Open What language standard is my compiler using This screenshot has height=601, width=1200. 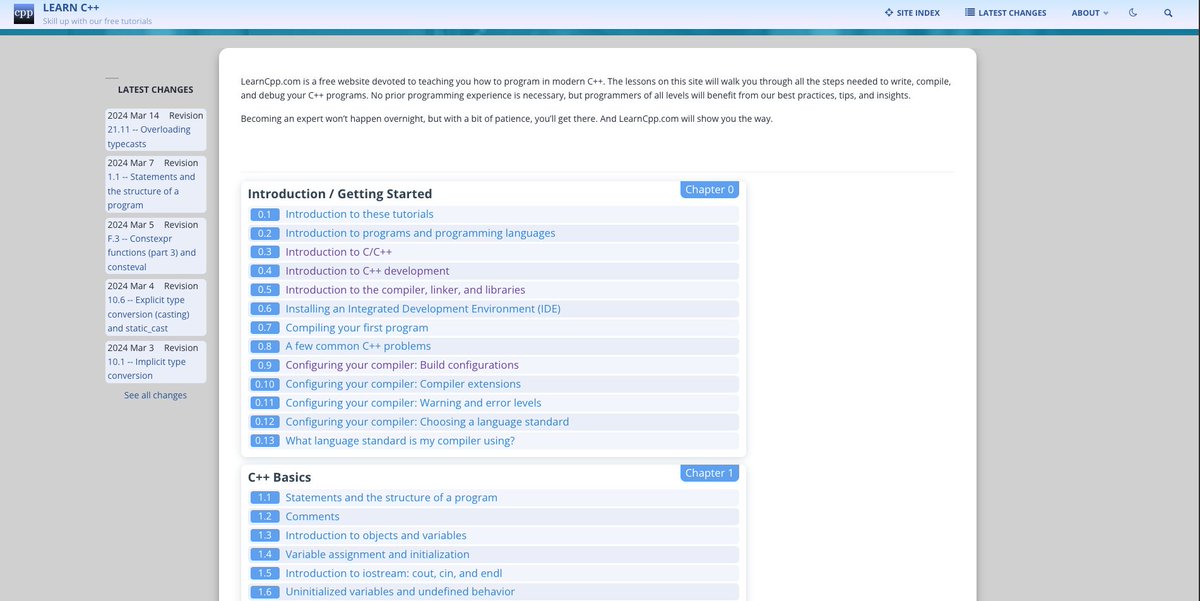pyautogui.click(x=400, y=441)
